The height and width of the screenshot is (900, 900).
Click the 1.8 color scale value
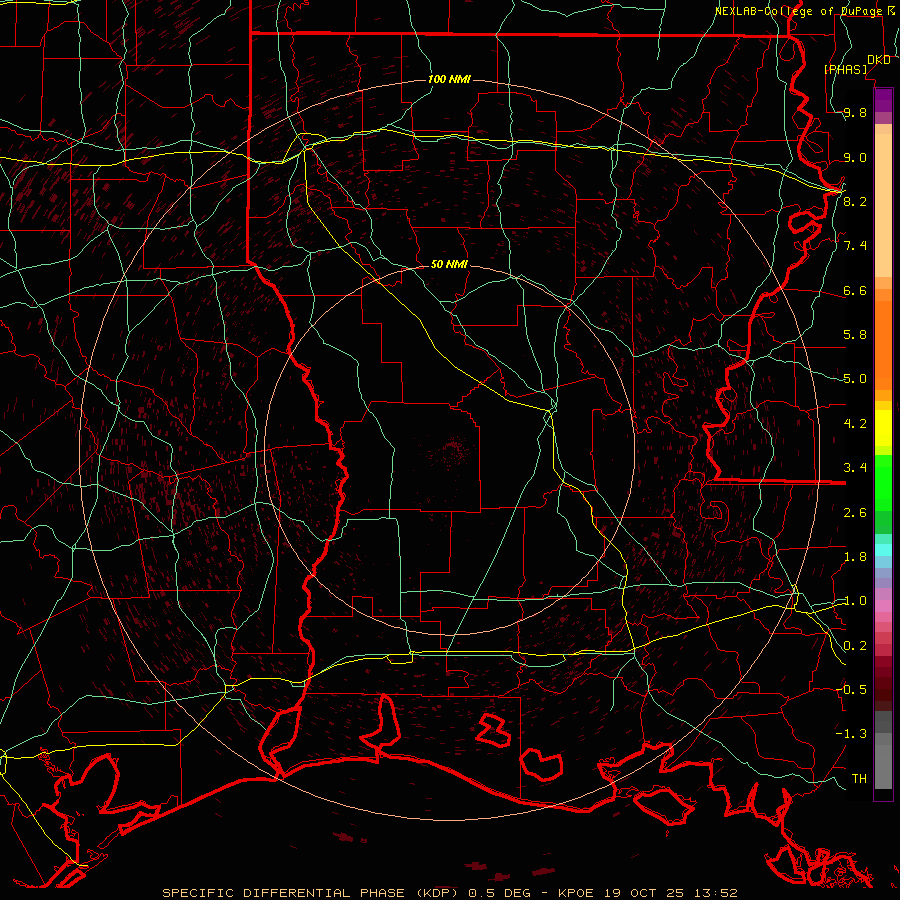(855, 557)
